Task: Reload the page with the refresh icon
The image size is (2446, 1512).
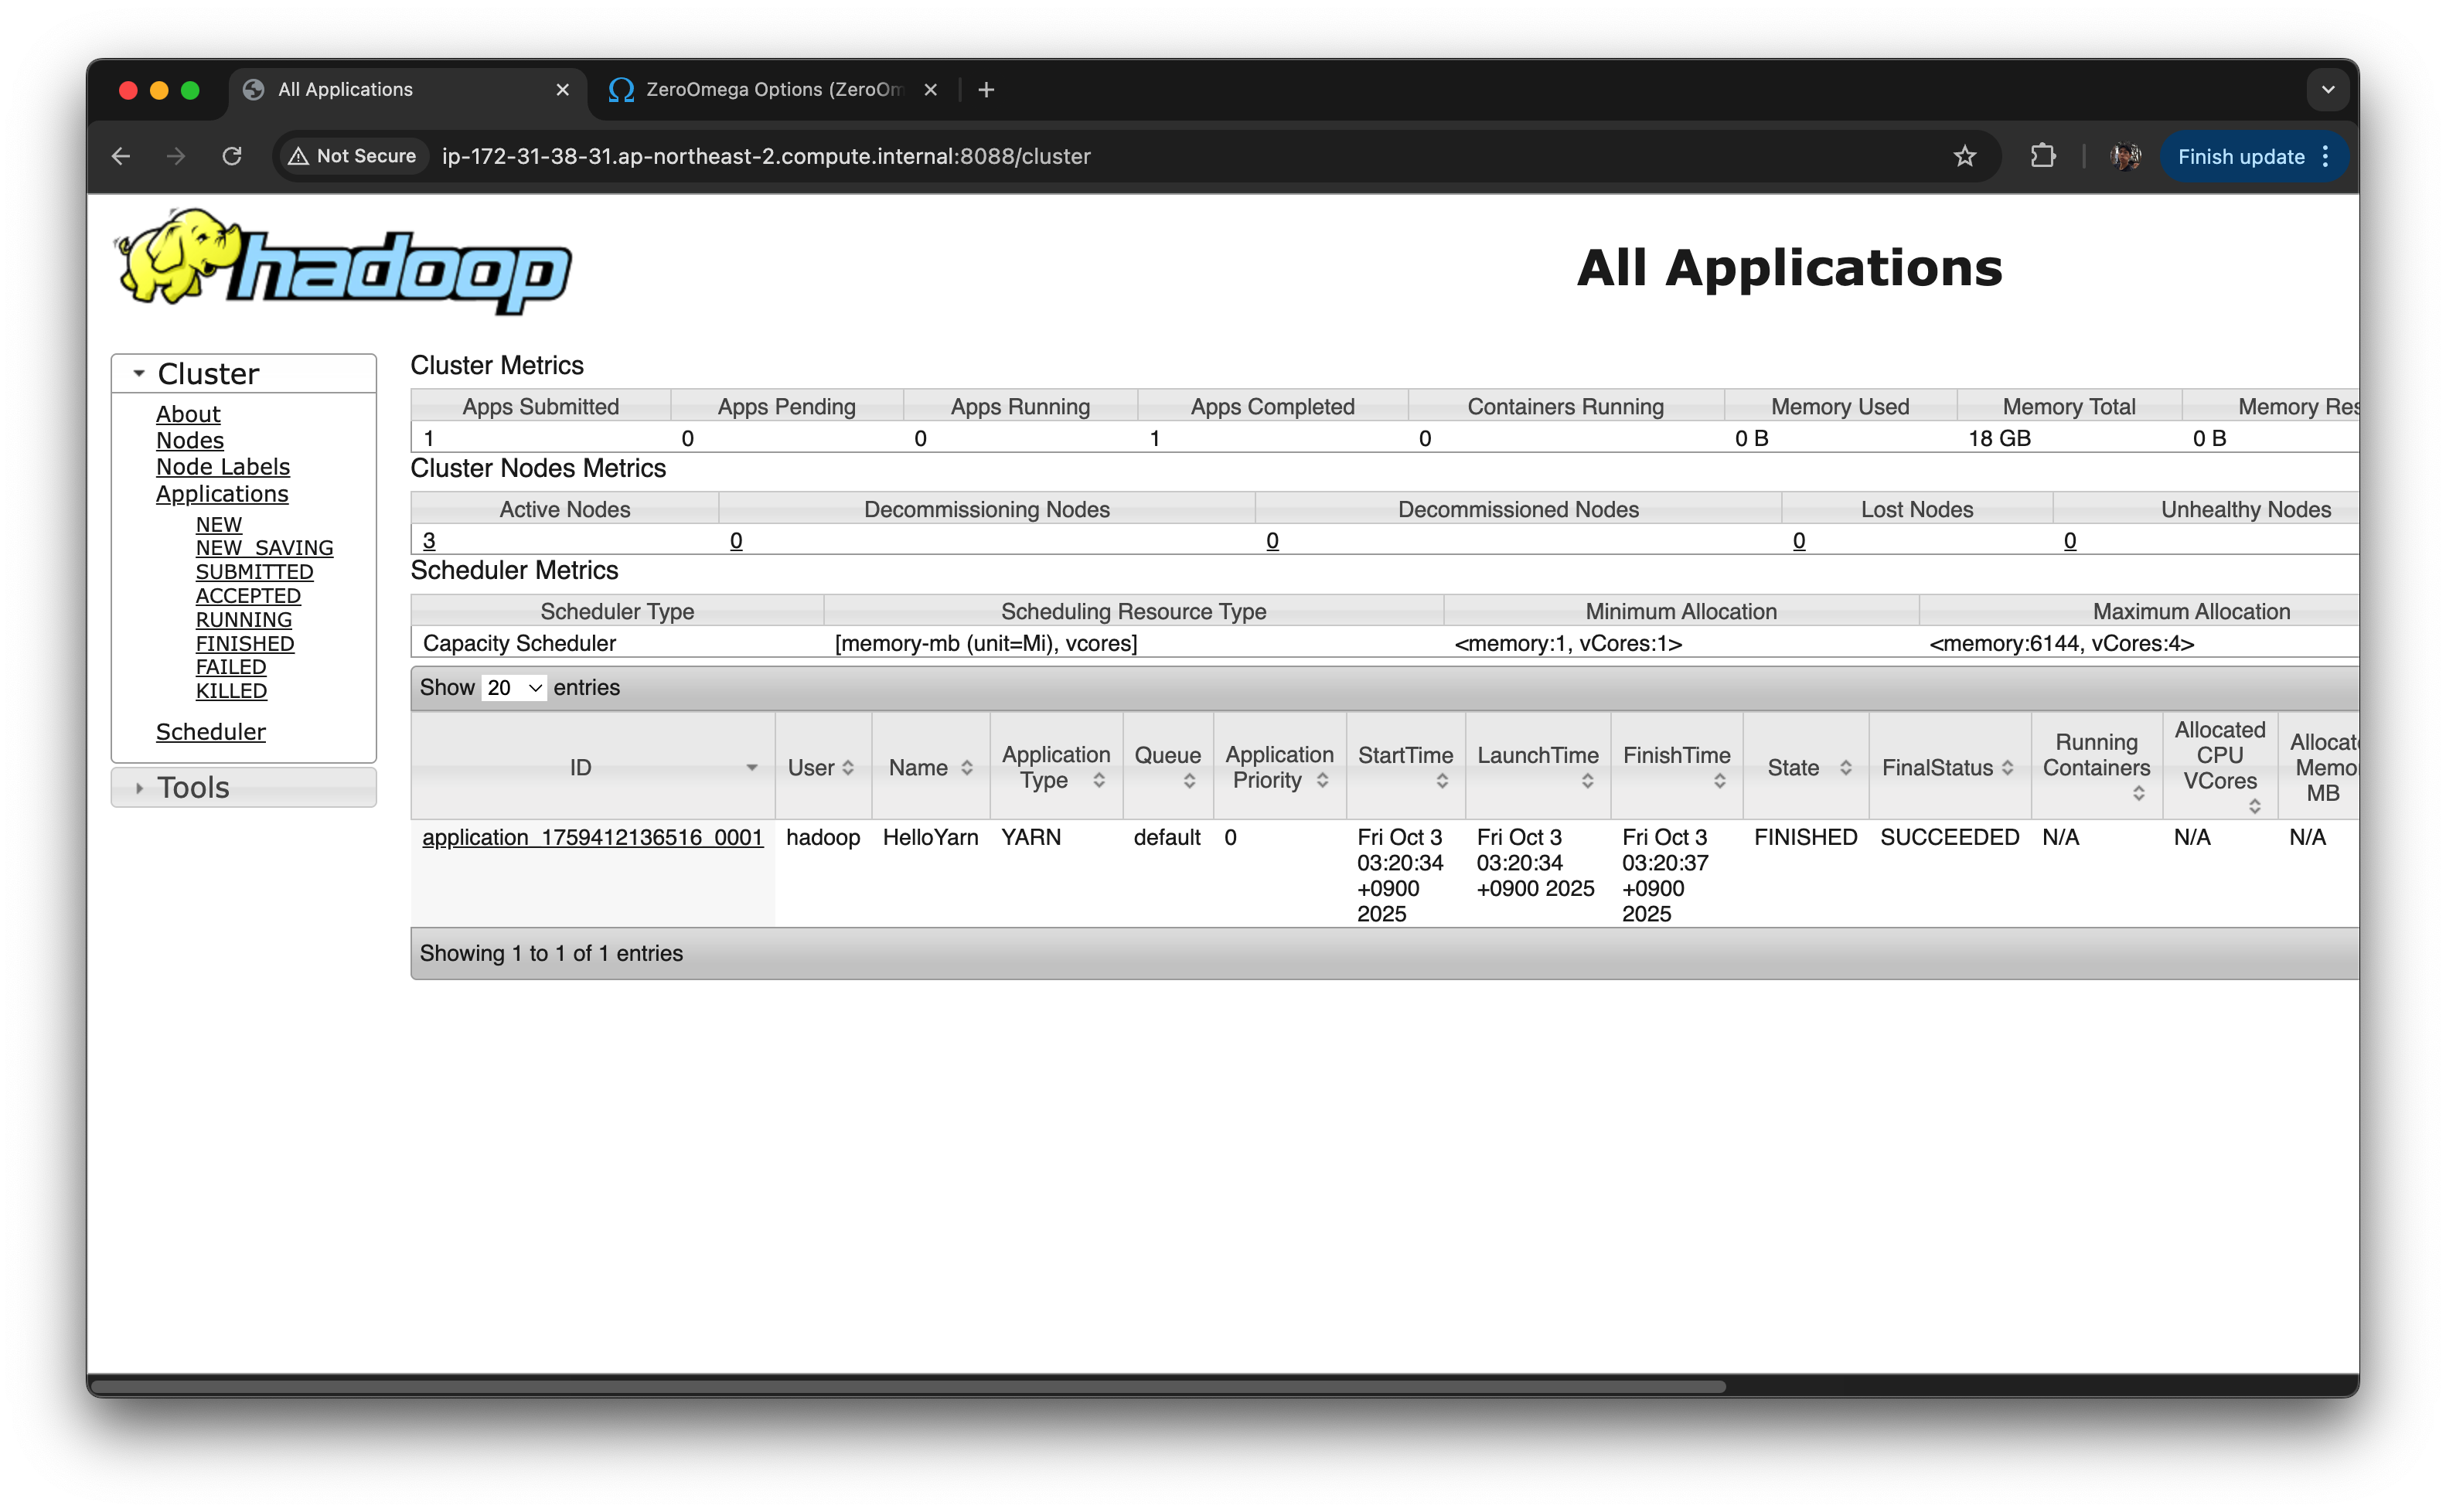Action: tap(232, 156)
